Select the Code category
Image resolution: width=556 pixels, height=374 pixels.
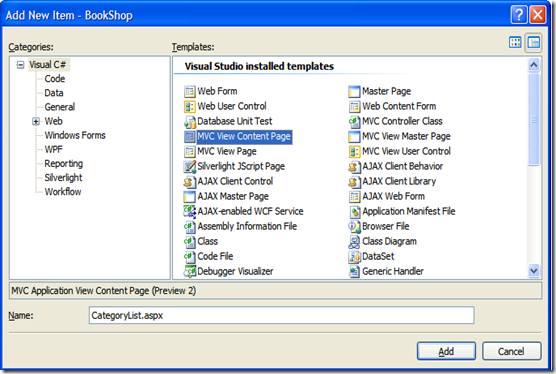[x=55, y=79]
